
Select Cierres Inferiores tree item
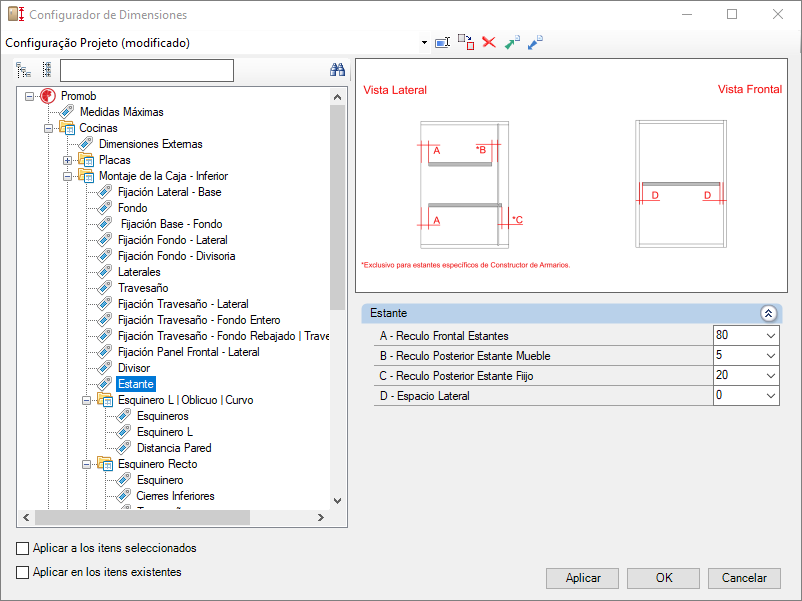click(175, 496)
